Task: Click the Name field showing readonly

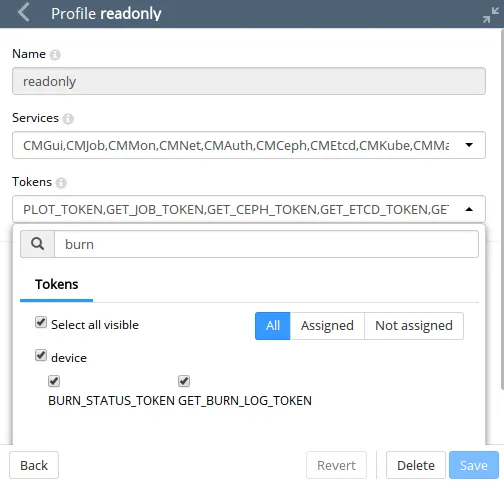Action: [249, 81]
